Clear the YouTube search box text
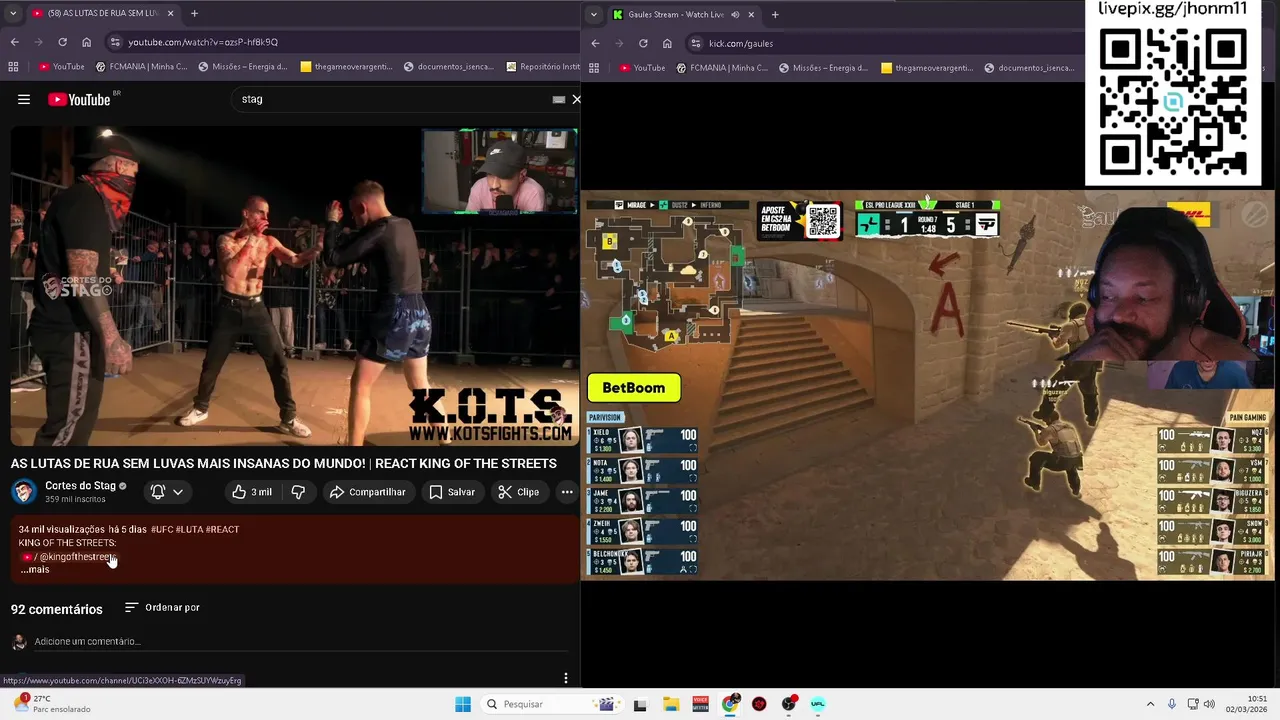Screen dimensions: 1280x720 576,99
